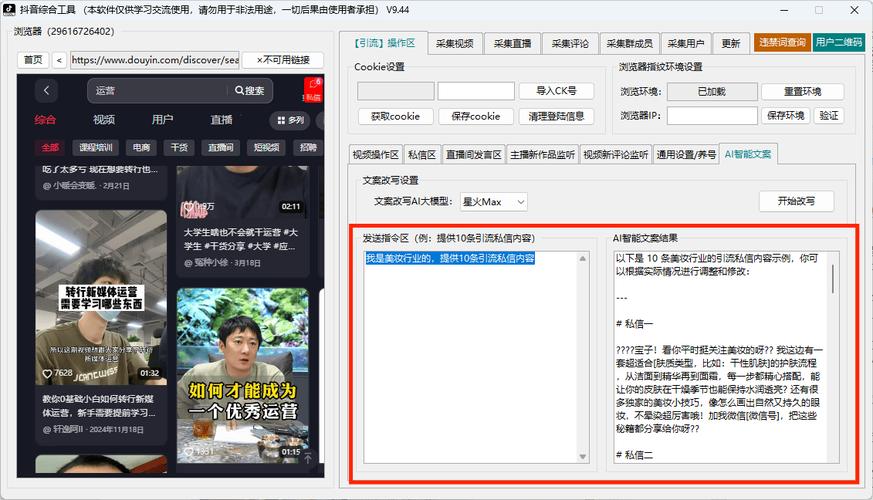Select the 直播 results tab
Viewport: 873px width, 500px height.
(x=221, y=120)
